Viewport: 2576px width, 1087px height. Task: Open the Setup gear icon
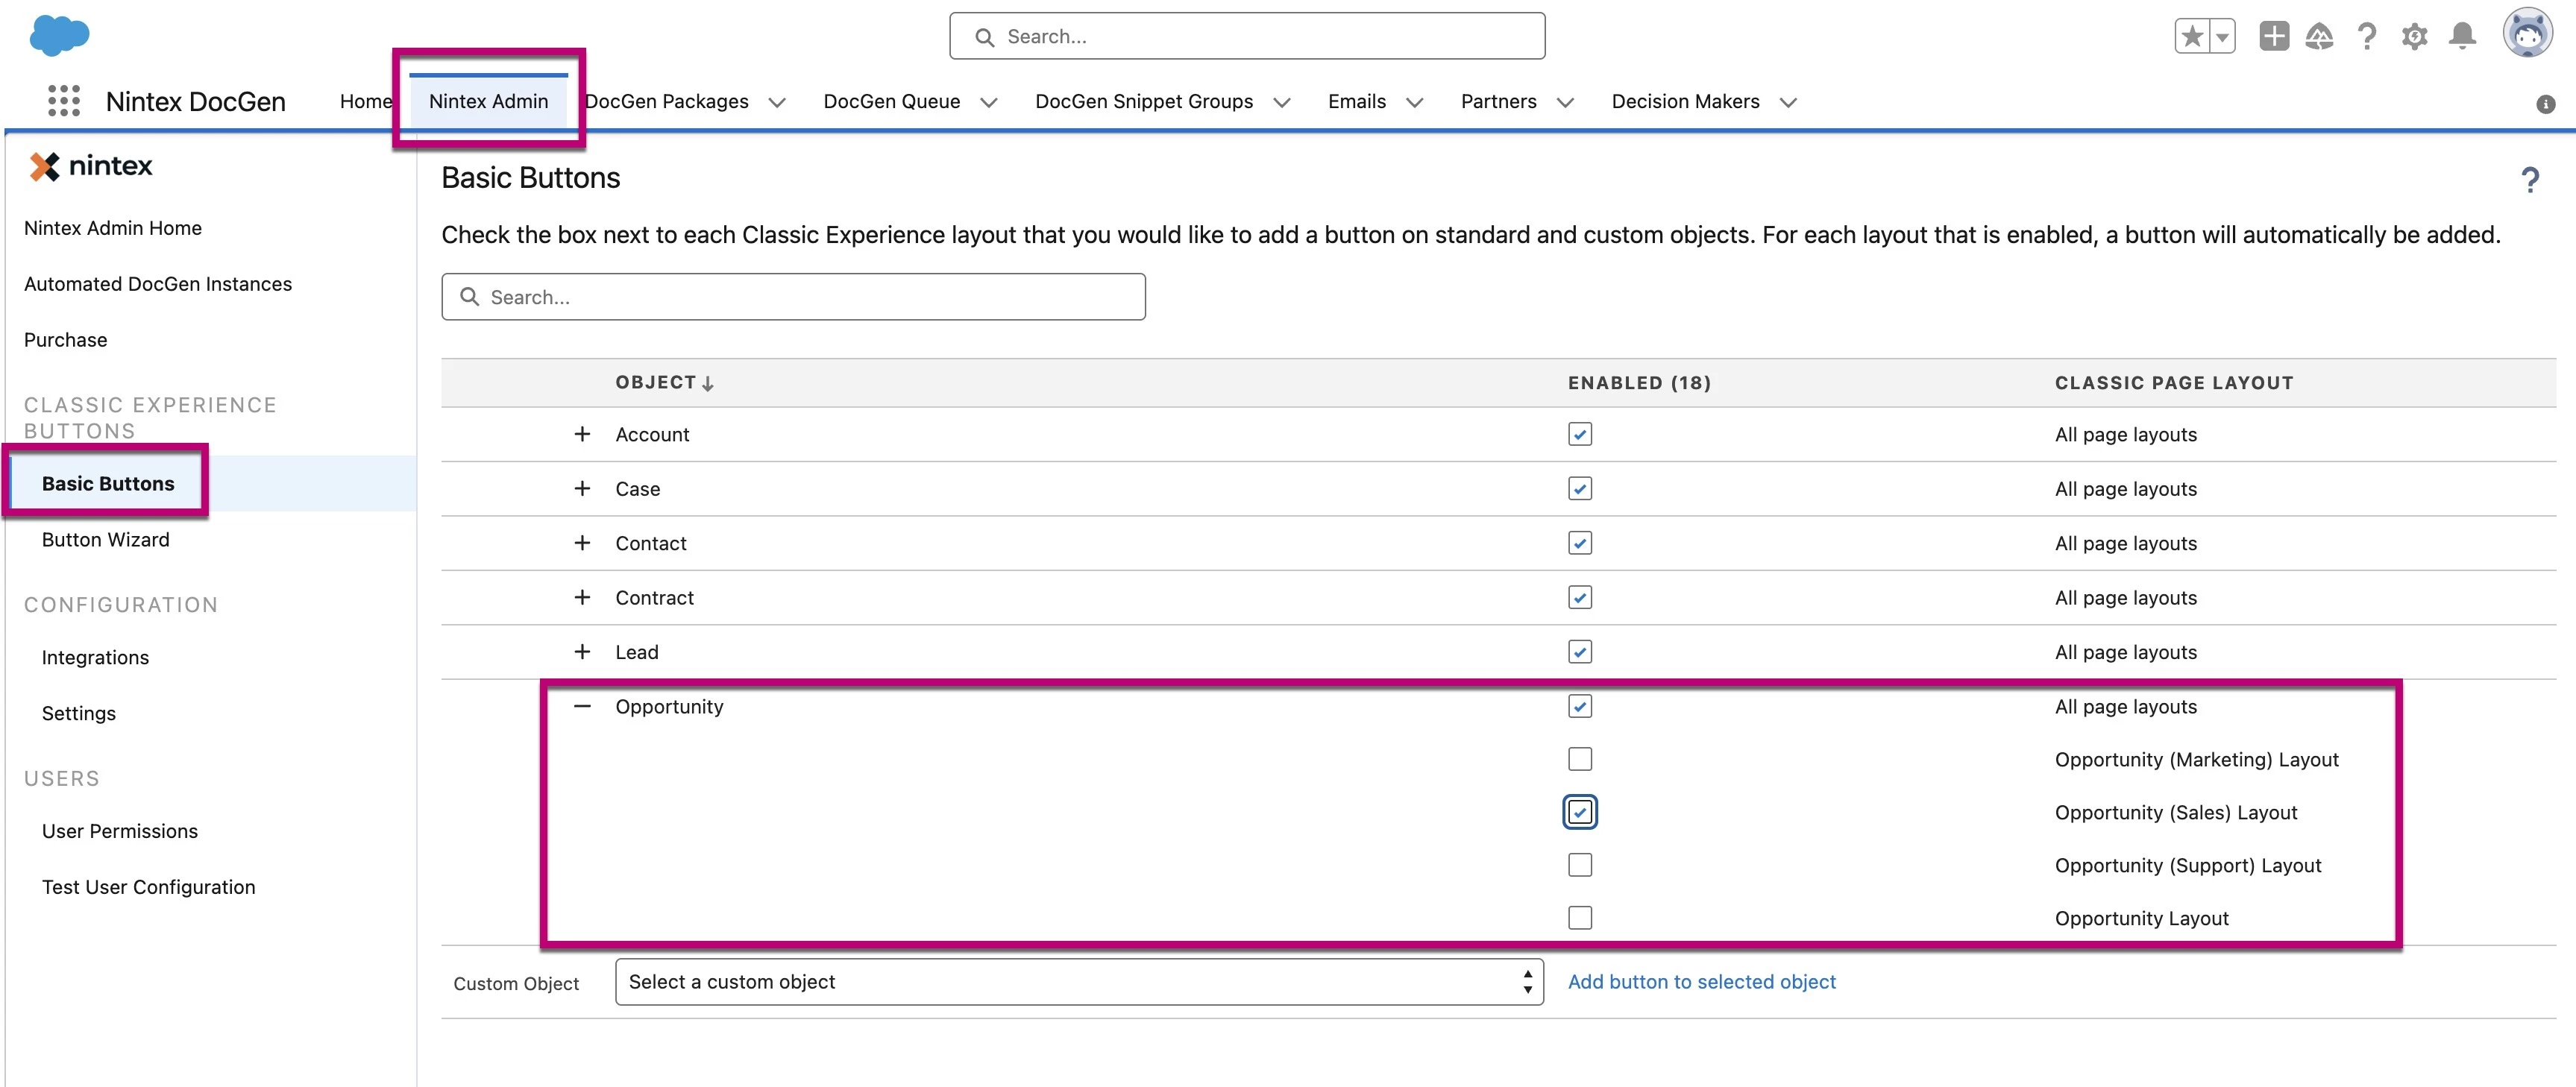pos(2414,37)
